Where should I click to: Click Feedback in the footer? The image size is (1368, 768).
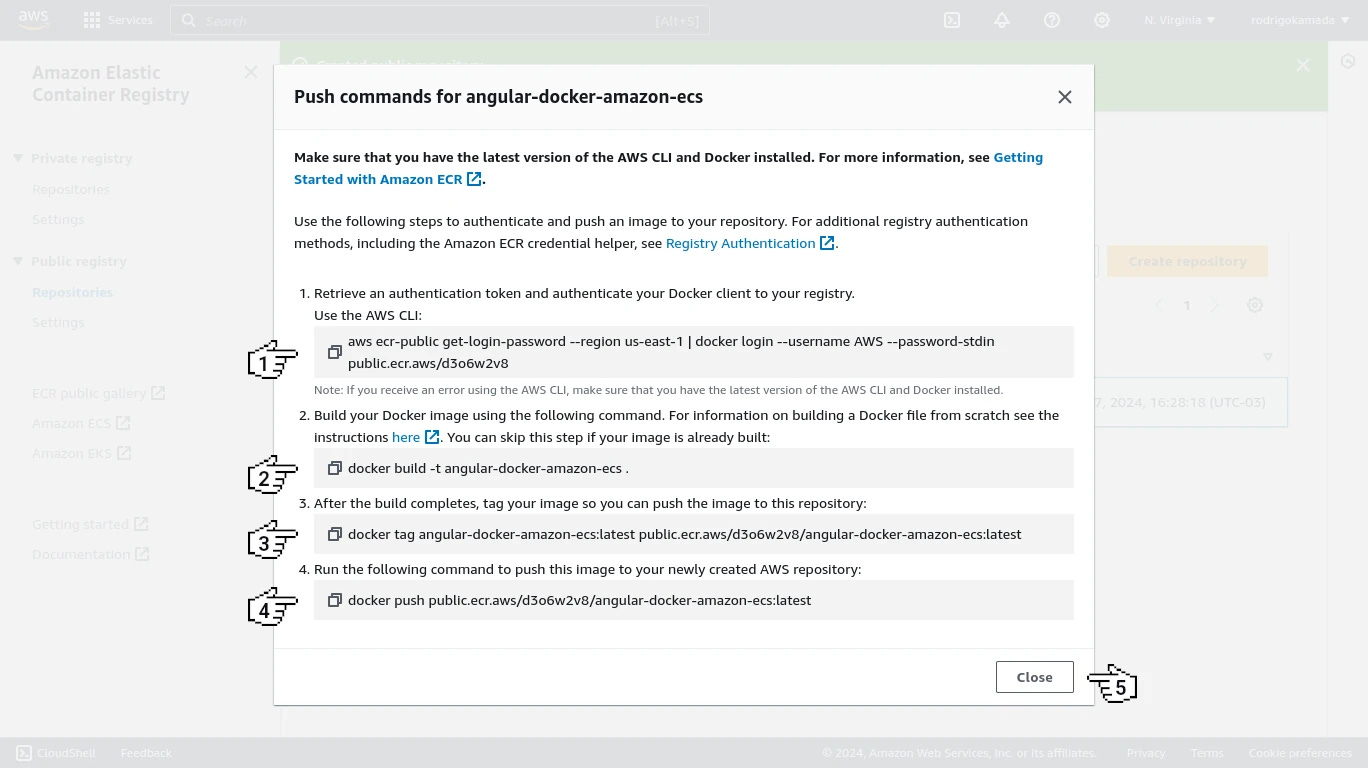tap(146, 753)
